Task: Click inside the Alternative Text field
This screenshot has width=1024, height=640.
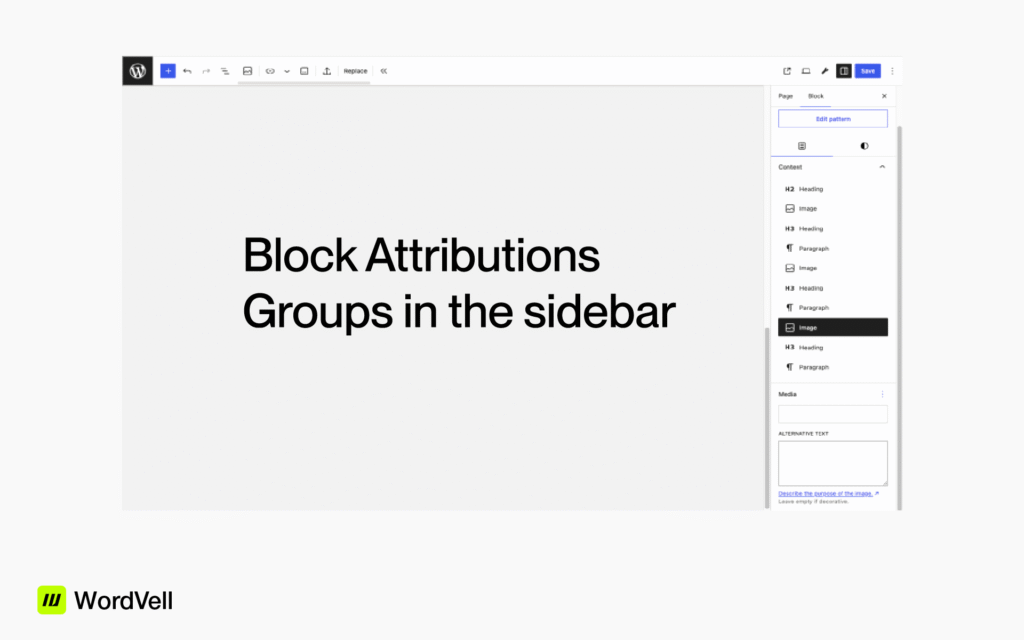Action: click(832, 462)
